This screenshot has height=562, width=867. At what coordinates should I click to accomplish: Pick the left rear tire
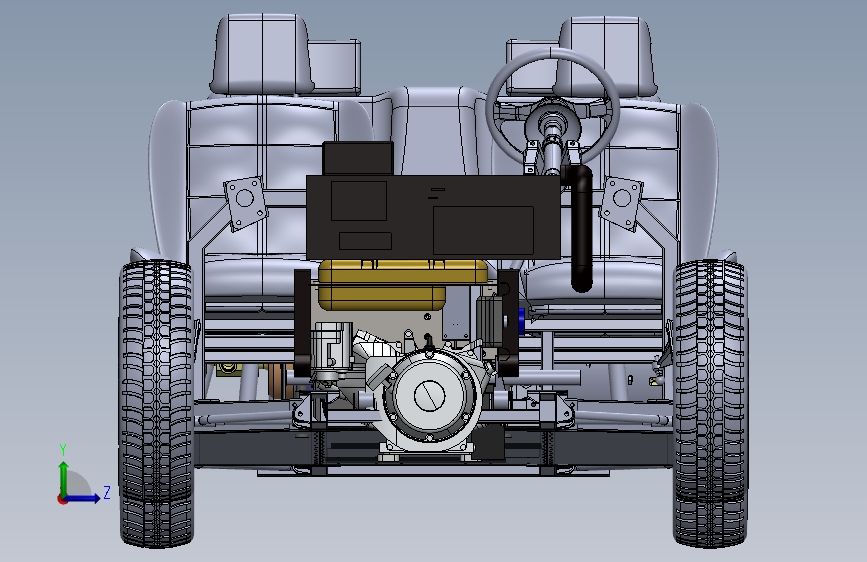157,404
